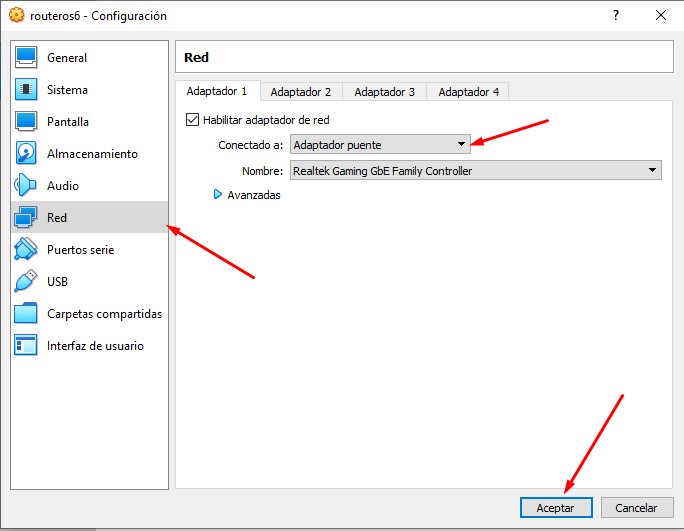Open the Interfaz de usuario icon

click(26, 346)
